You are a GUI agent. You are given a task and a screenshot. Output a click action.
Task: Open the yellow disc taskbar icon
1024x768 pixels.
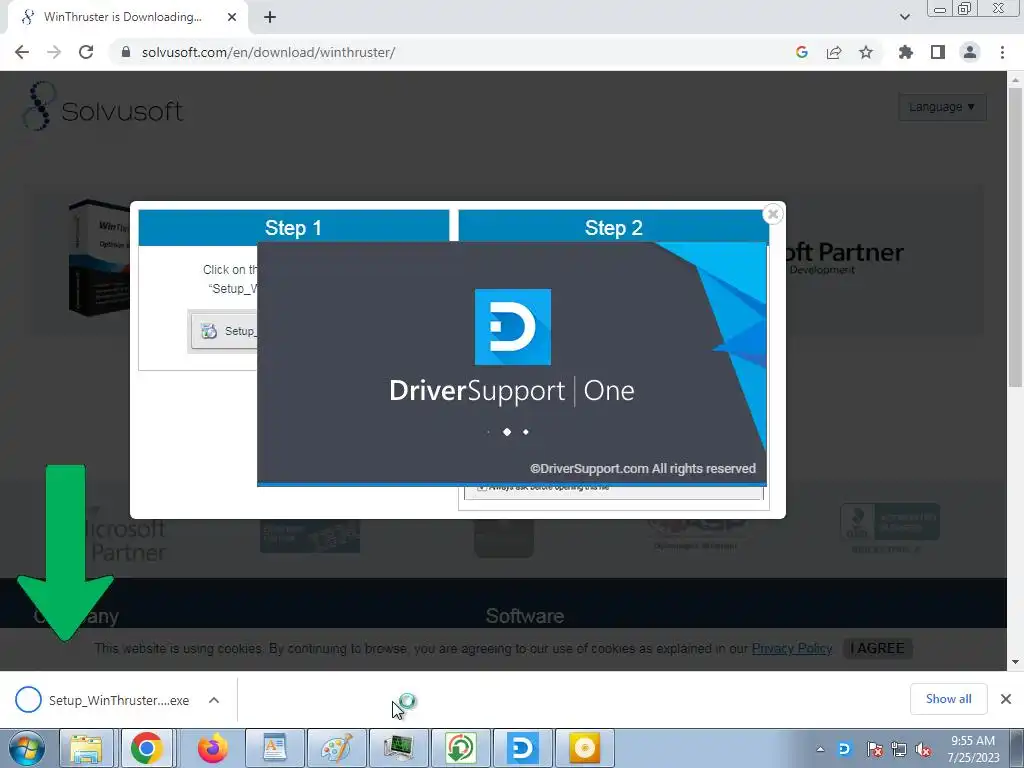pos(584,748)
